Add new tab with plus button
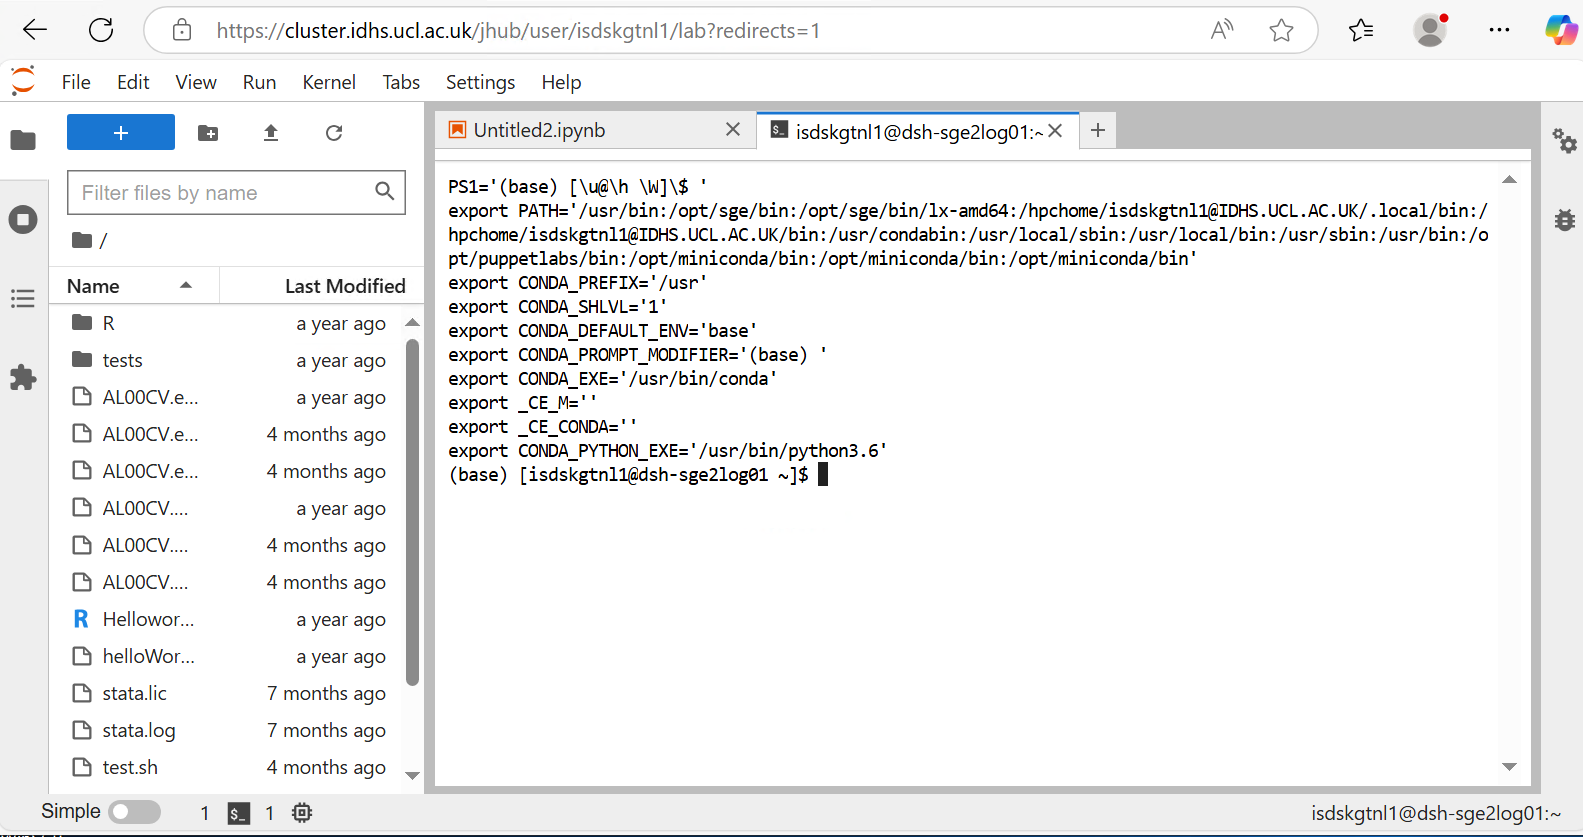 (1098, 130)
